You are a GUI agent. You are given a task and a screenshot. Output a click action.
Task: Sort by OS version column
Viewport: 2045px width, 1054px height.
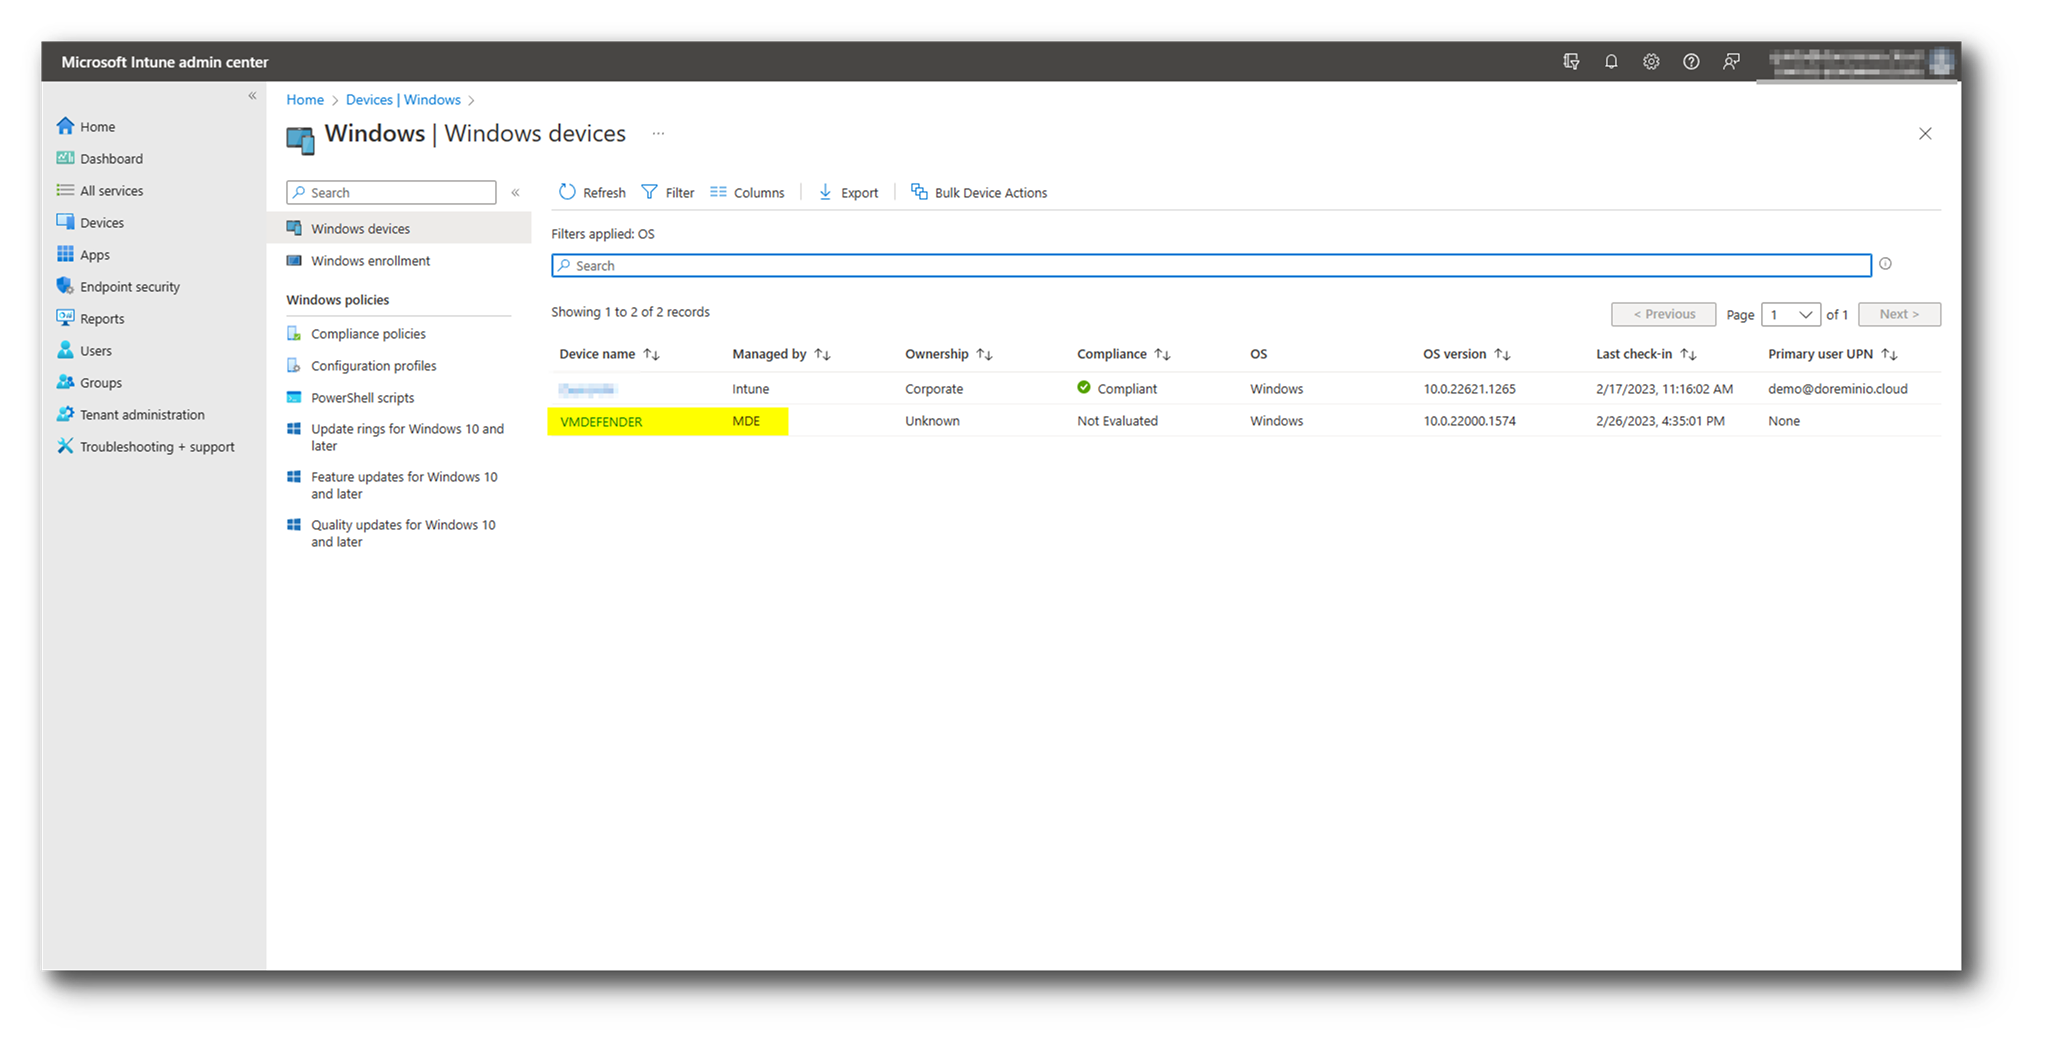[1466, 354]
